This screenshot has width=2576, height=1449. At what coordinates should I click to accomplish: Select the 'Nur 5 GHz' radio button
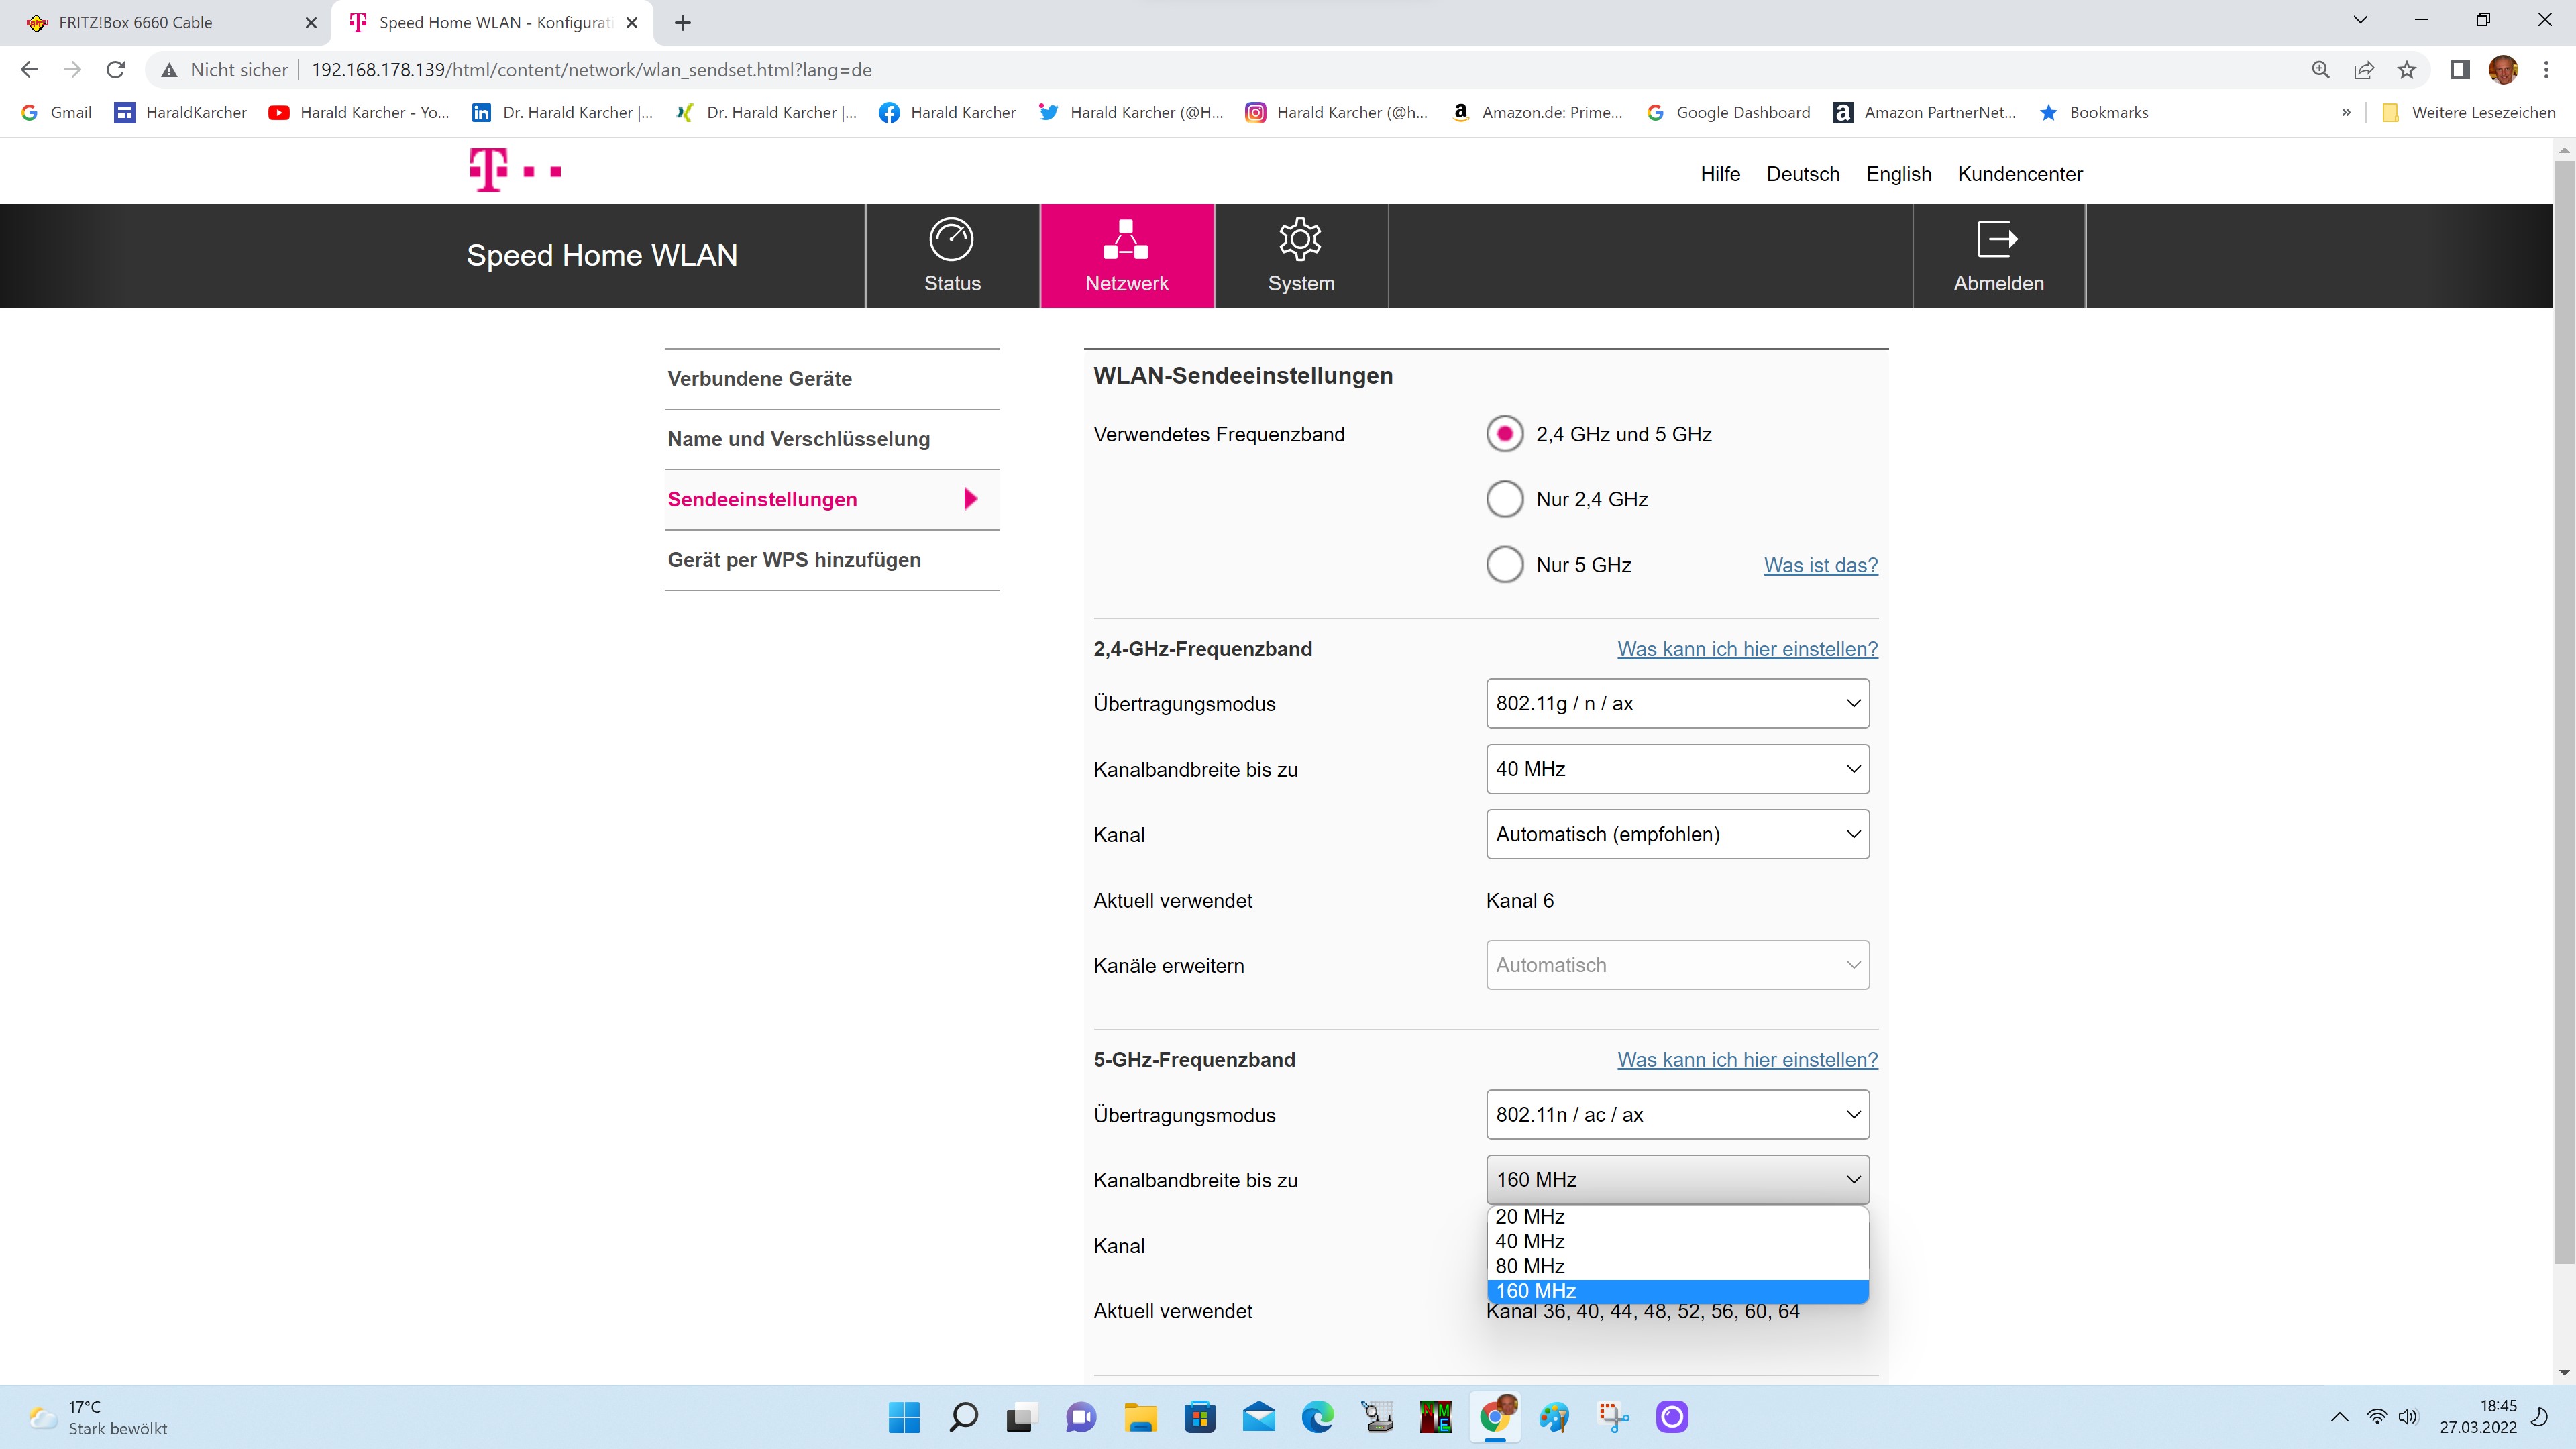[x=1504, y=565]
